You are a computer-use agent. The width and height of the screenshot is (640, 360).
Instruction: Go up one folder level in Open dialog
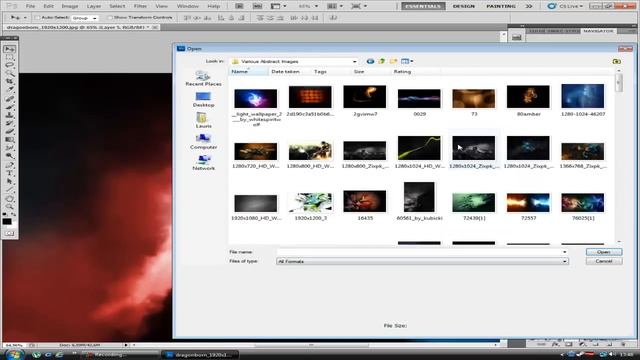point(382,61)
